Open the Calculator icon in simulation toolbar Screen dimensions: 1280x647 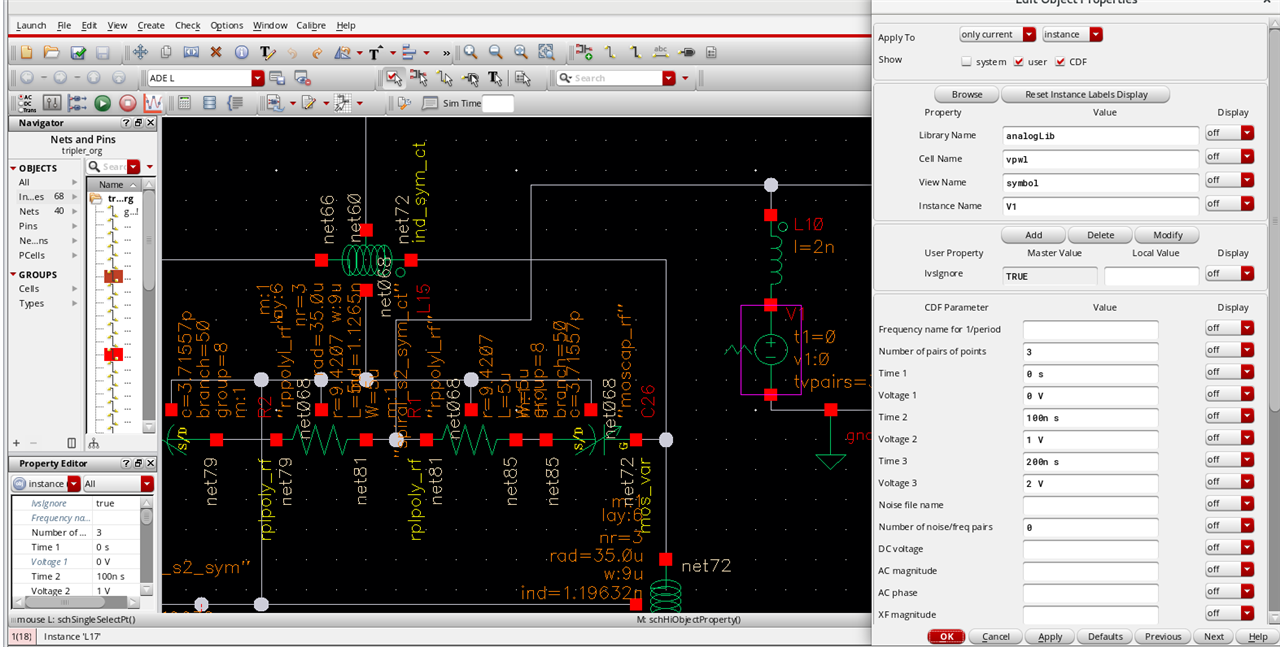[184, 103]
